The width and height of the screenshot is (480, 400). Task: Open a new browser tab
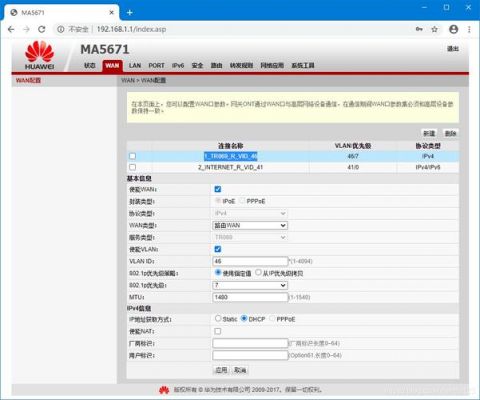click(x=130, y=13)
